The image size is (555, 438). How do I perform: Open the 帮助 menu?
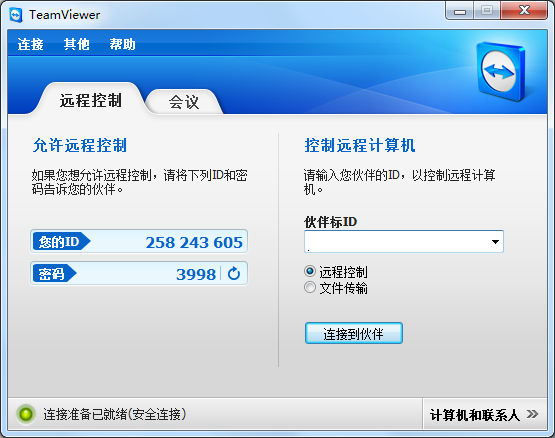(x=122, y=44)
